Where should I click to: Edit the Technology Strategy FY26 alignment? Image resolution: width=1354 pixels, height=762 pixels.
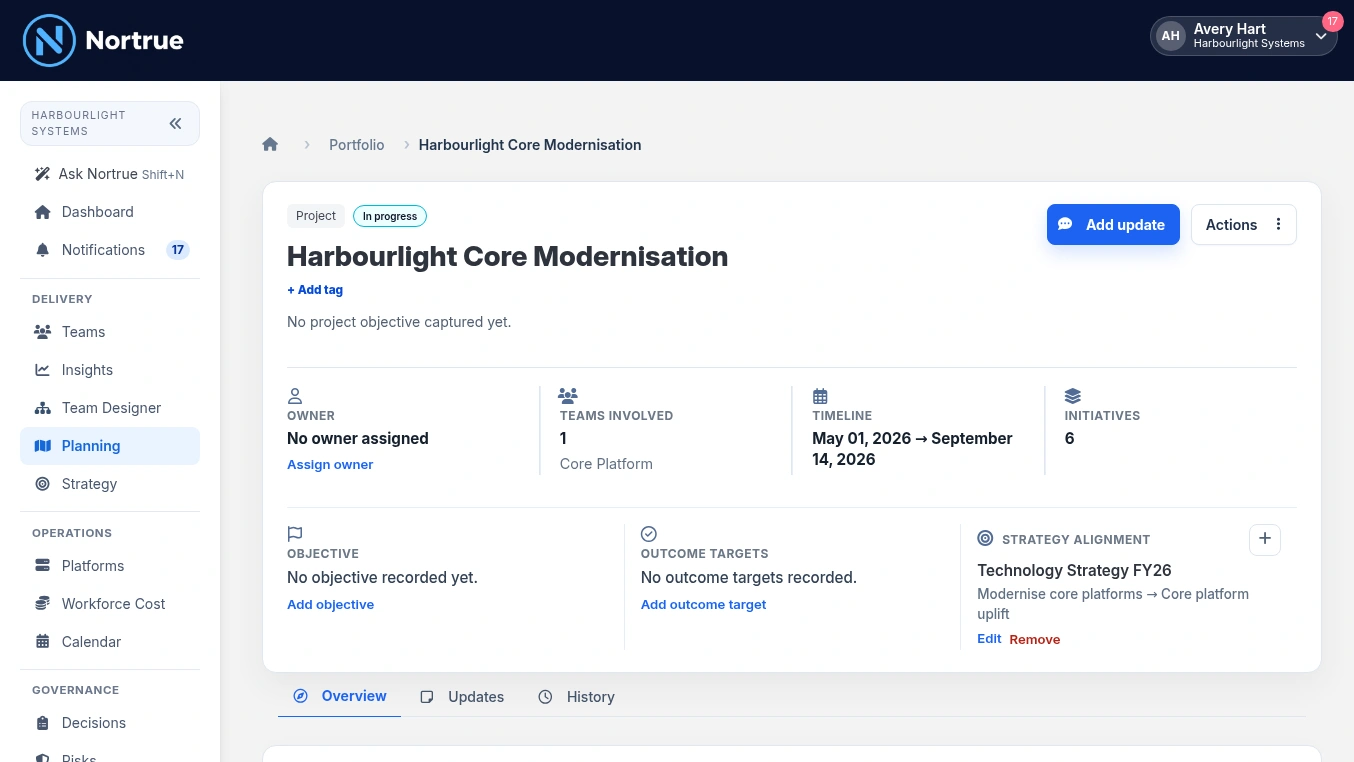989,638
